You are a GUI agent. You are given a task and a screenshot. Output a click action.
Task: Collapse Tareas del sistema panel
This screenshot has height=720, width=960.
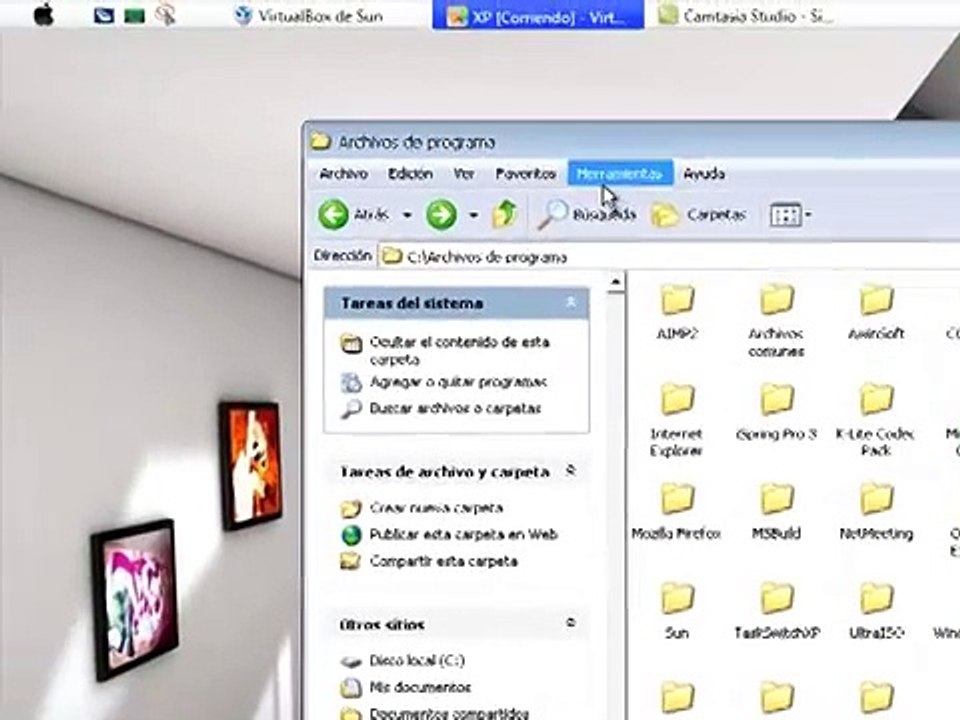[571, 302]
